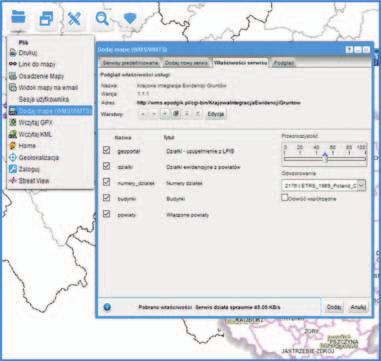The width and height of the screenshot is (381, 361).
Task: Enable the Odwróć współrzędne checkbox
Action: pyautogui.click(x=285, y=198)
